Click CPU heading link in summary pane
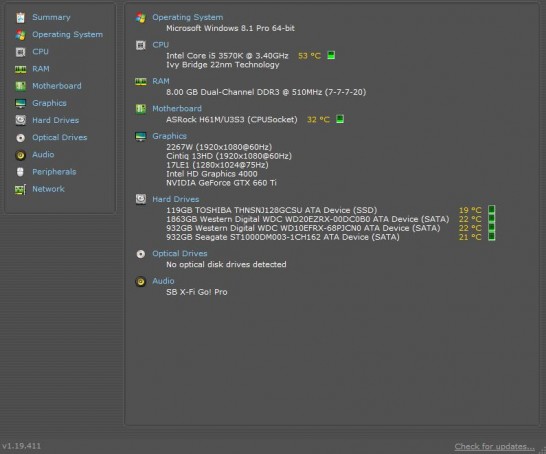The width and height of the screenshot is (546, 454). coord(161,45)
